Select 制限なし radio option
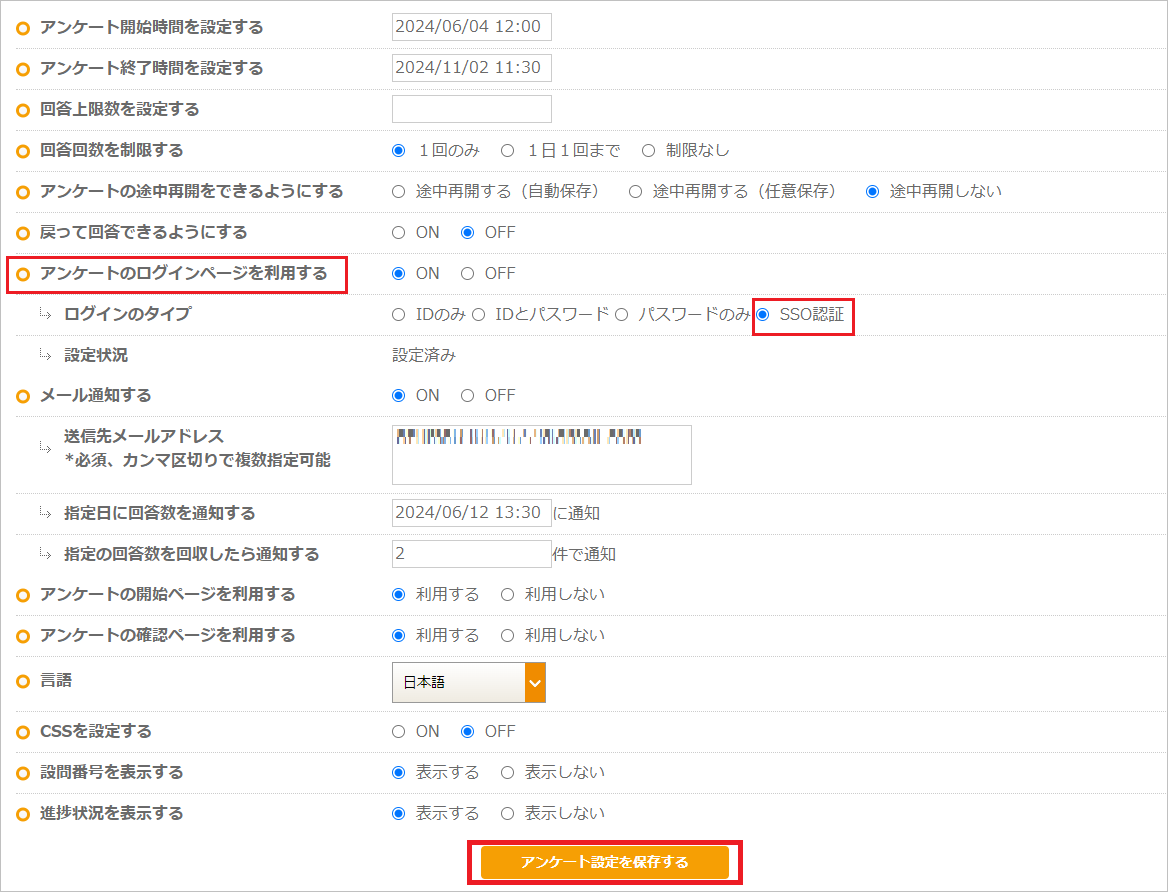Image resolution: width=1168 pixels, height=892 pixels. point(648,151)
